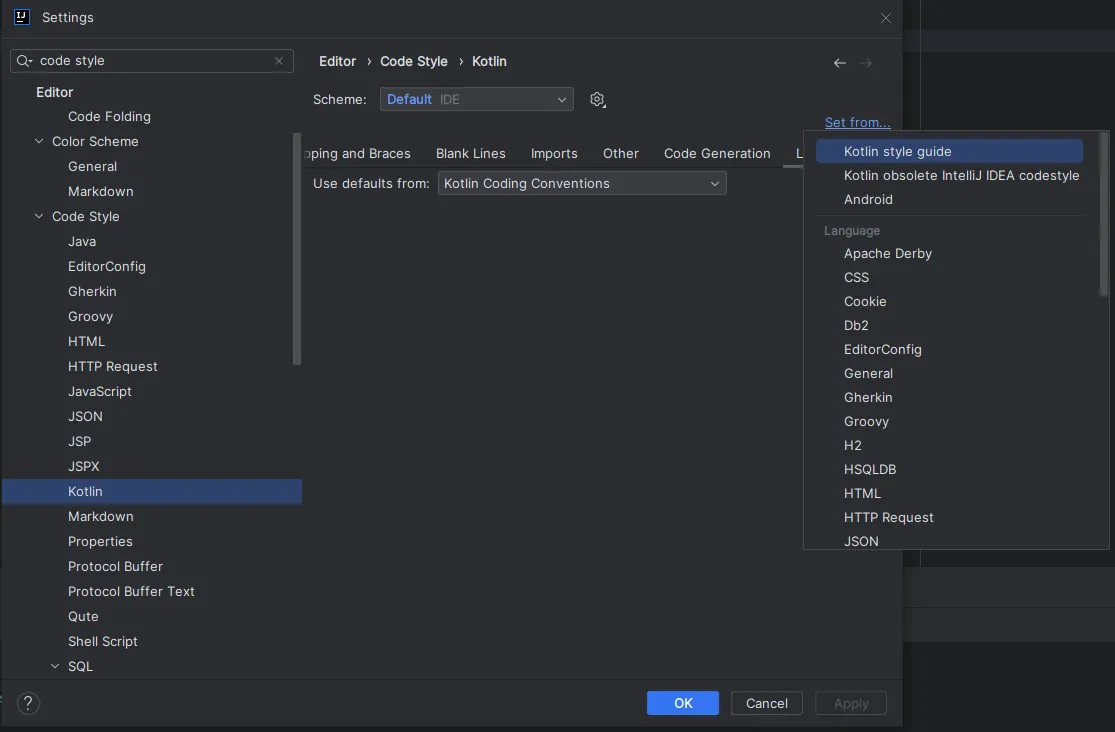Click the Set from... link
Viewport: 1115px width, 732px height.
tap(857, 122)
